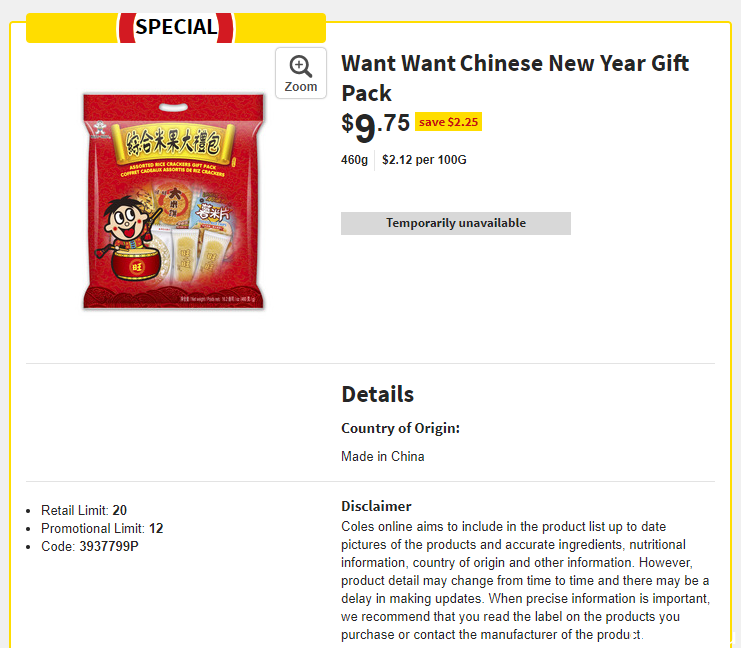Select the $2.12 per 100G unit price

pos(424,160)
